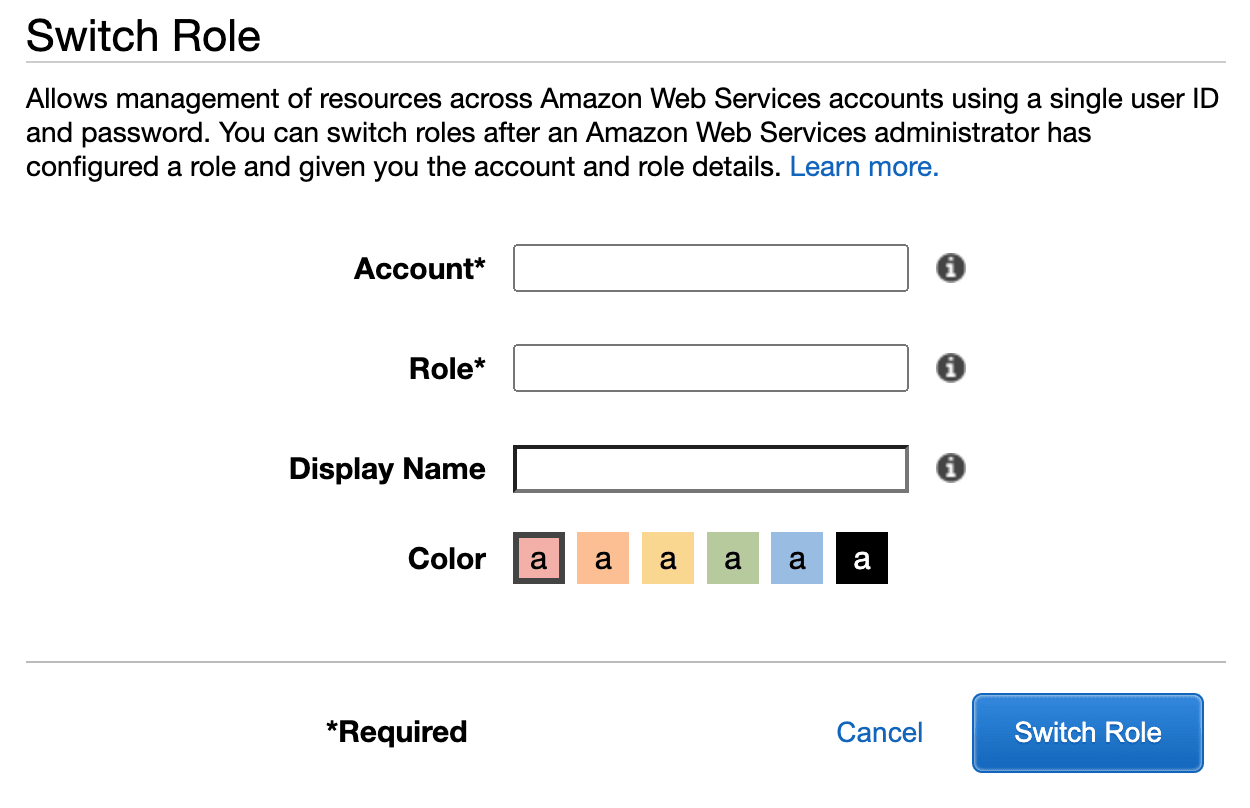Click the blue Switch Role button
This screenshot has height=808, width=1250.
[x=1088, y=733]
